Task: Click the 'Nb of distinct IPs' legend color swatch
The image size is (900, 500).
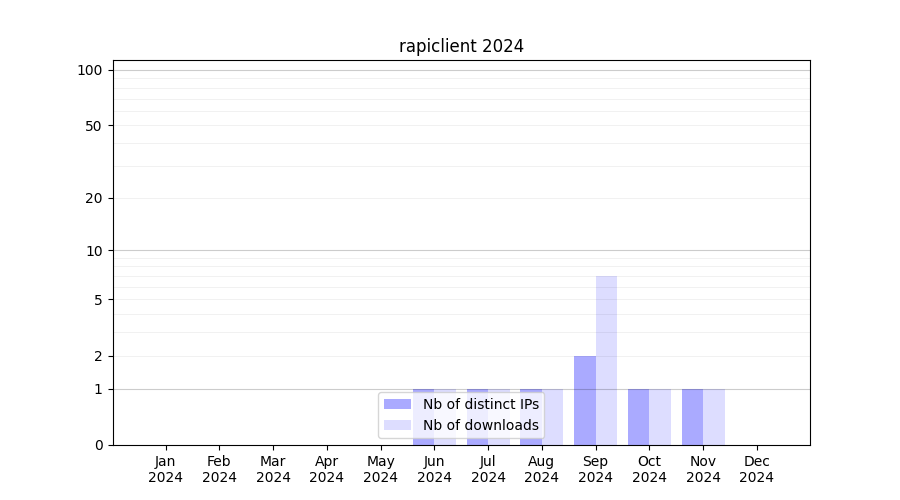Action: 397,404
